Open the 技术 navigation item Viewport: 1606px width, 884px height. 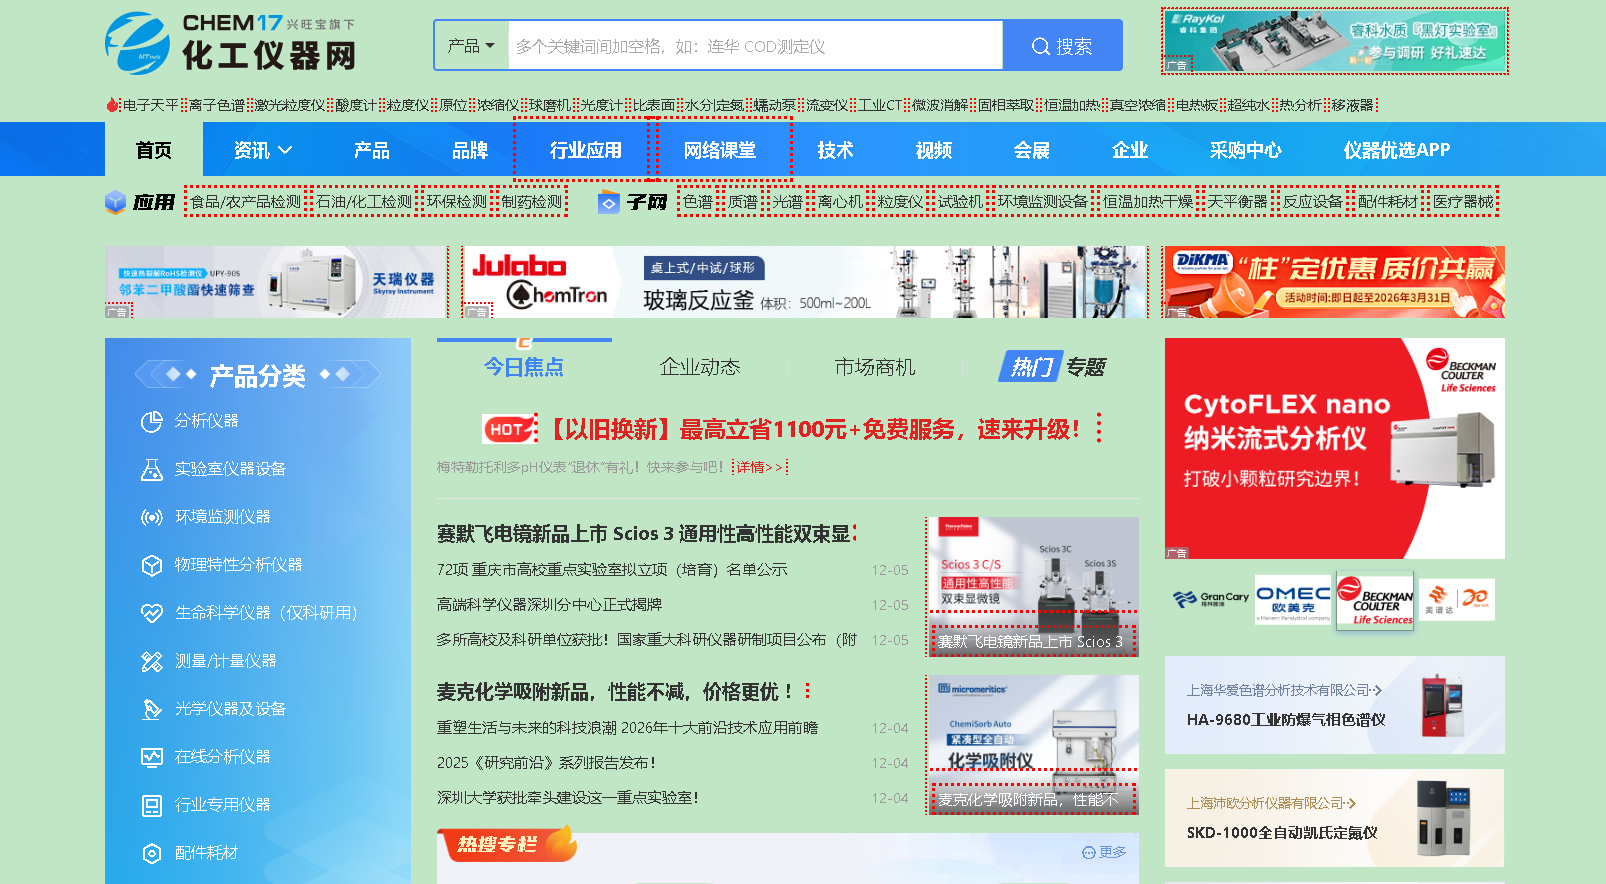tap(835, 150)
